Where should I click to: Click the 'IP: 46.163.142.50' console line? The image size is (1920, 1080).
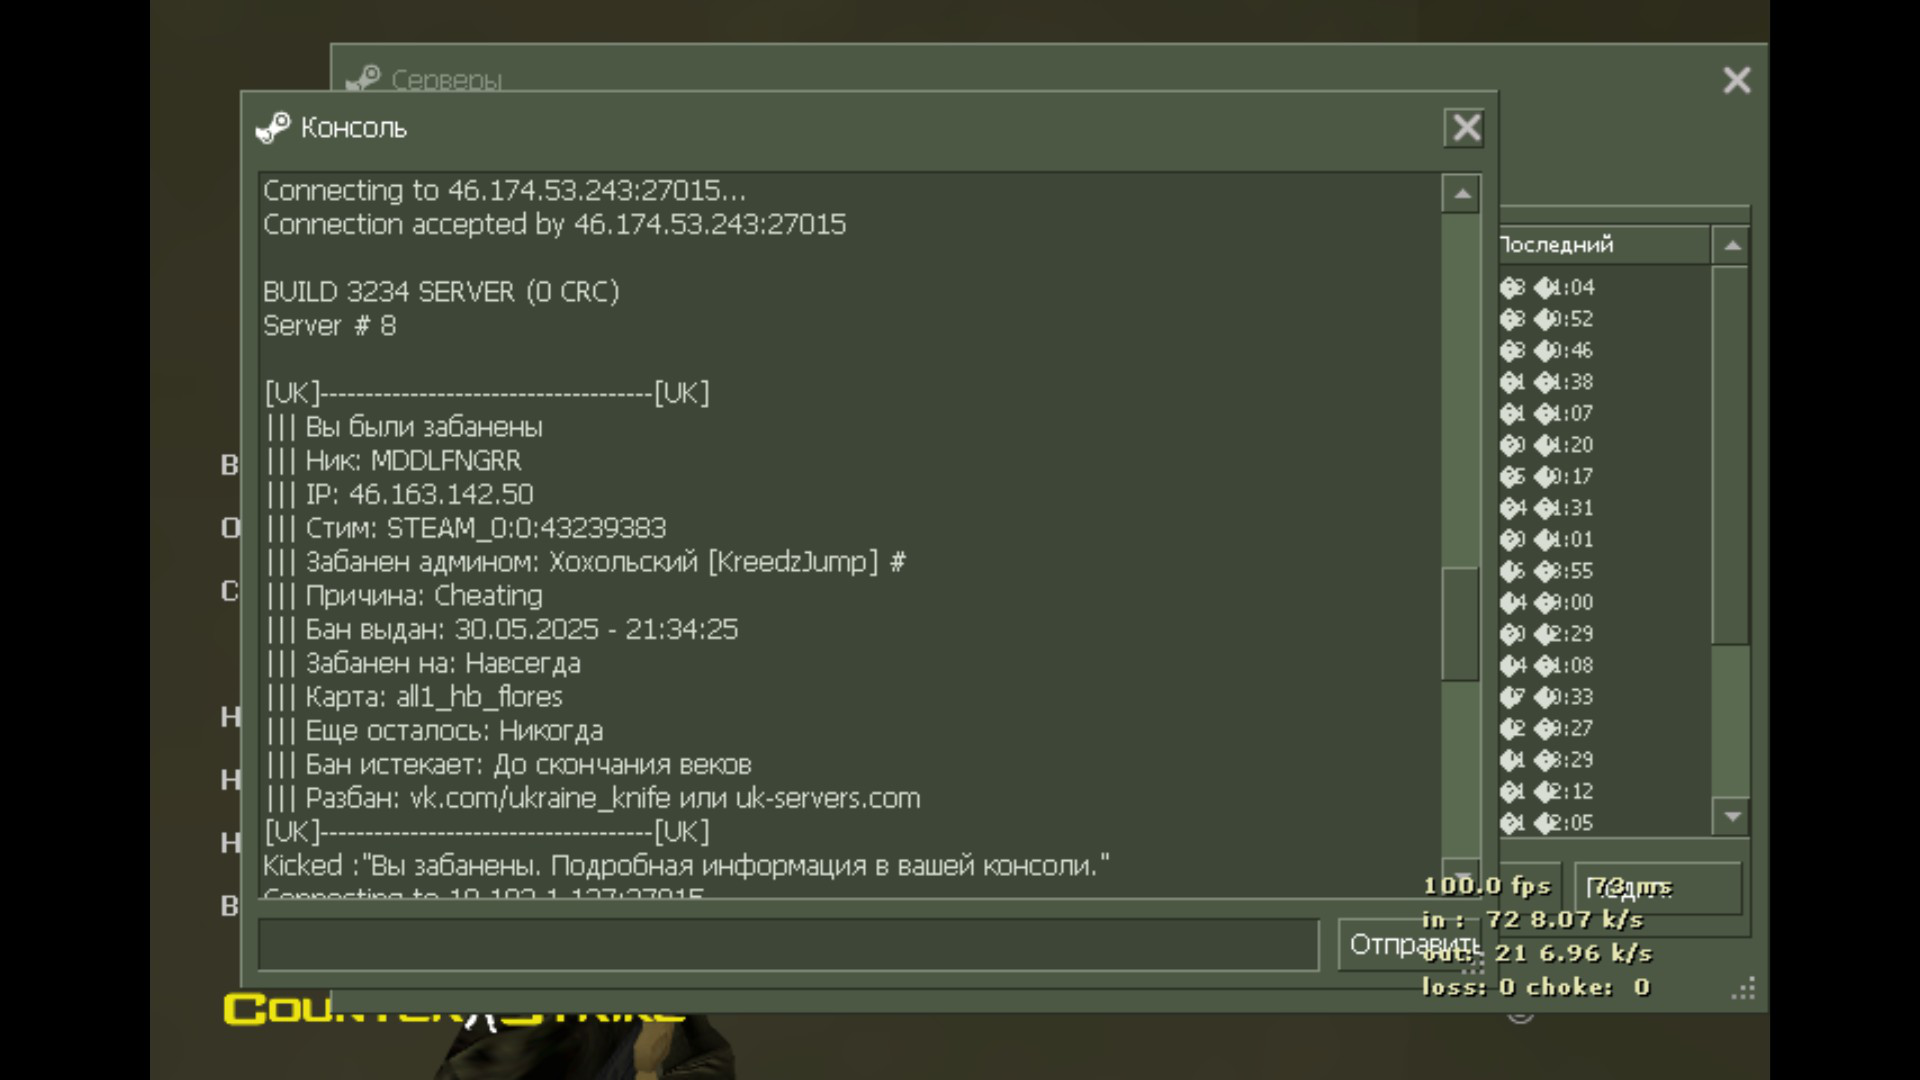[x=399, y=495]
